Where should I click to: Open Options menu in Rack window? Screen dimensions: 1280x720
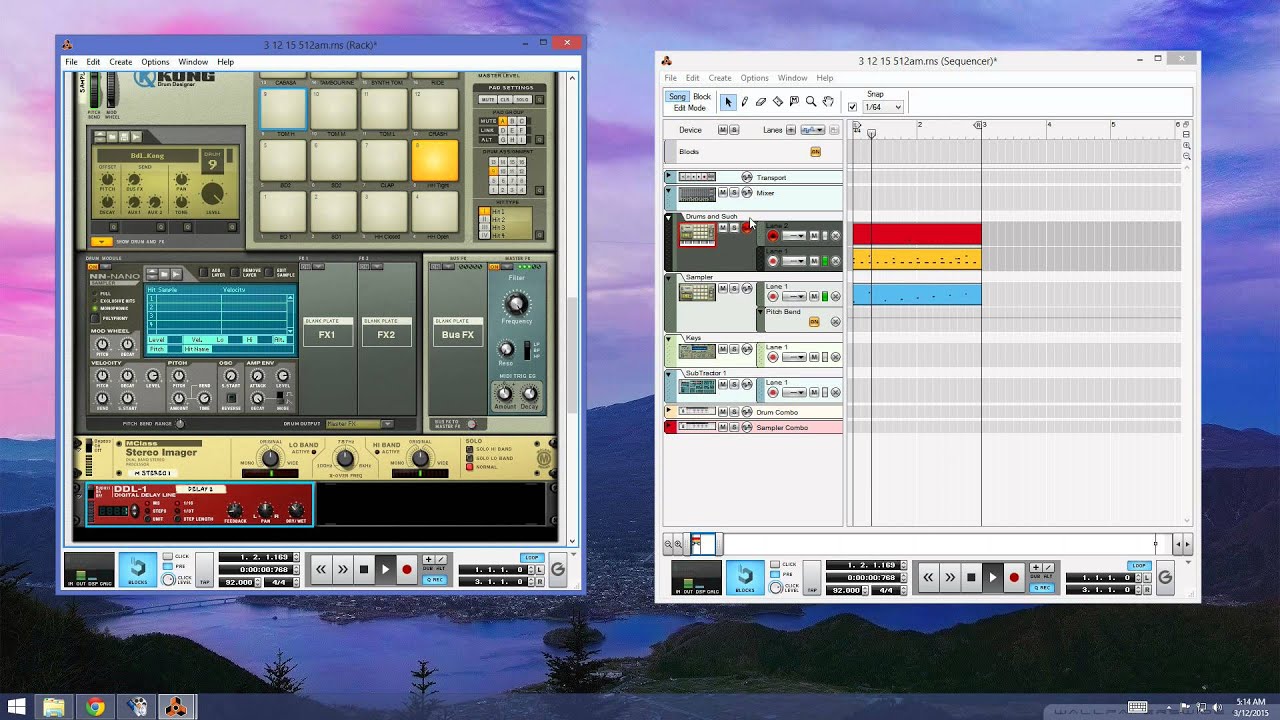[155, 62]
